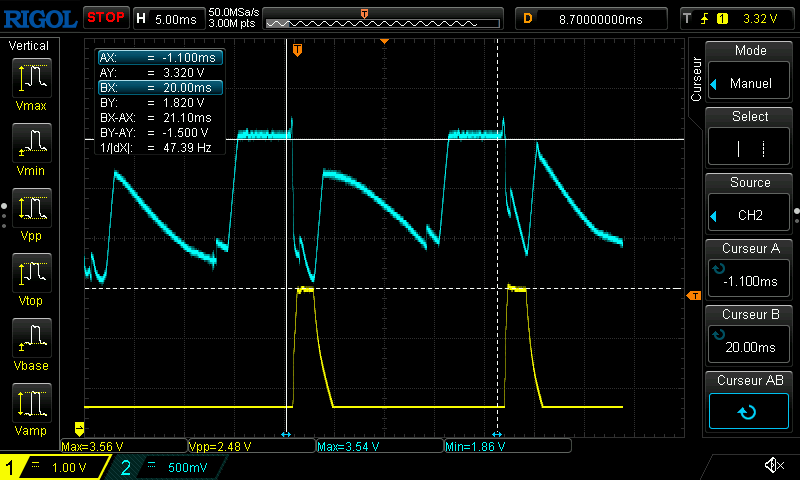Select the Vpp measurement icon
Image resolution: width=800 pixels, height=480 pixels.
pyautogui.click(x=32, y=208)
